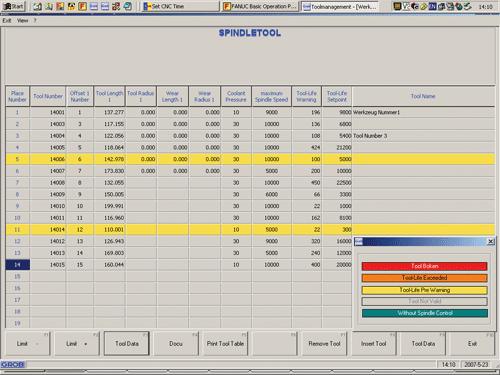
Task: Click the Print Tool Table button
Action: 225,343
